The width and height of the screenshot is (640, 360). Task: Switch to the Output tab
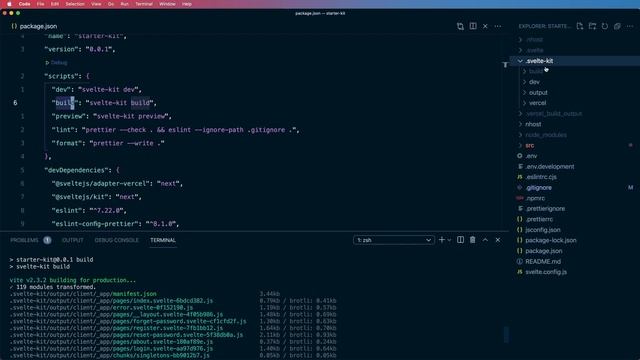point(73,240)
